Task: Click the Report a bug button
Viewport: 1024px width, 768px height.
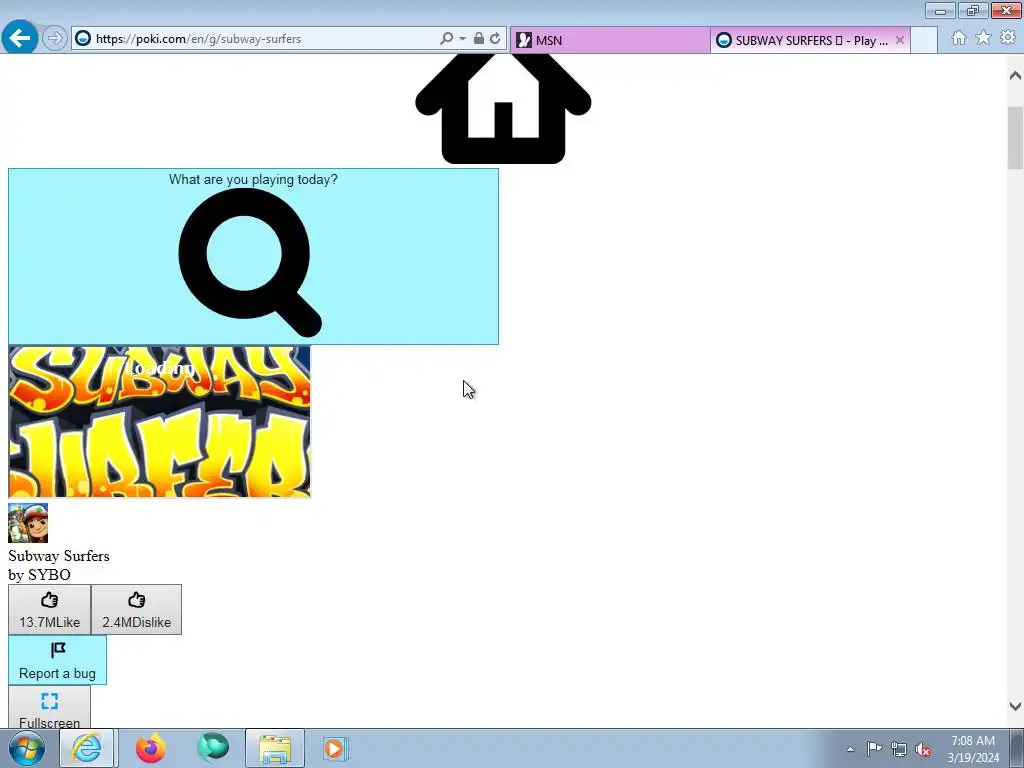Action: pos(57,660)
